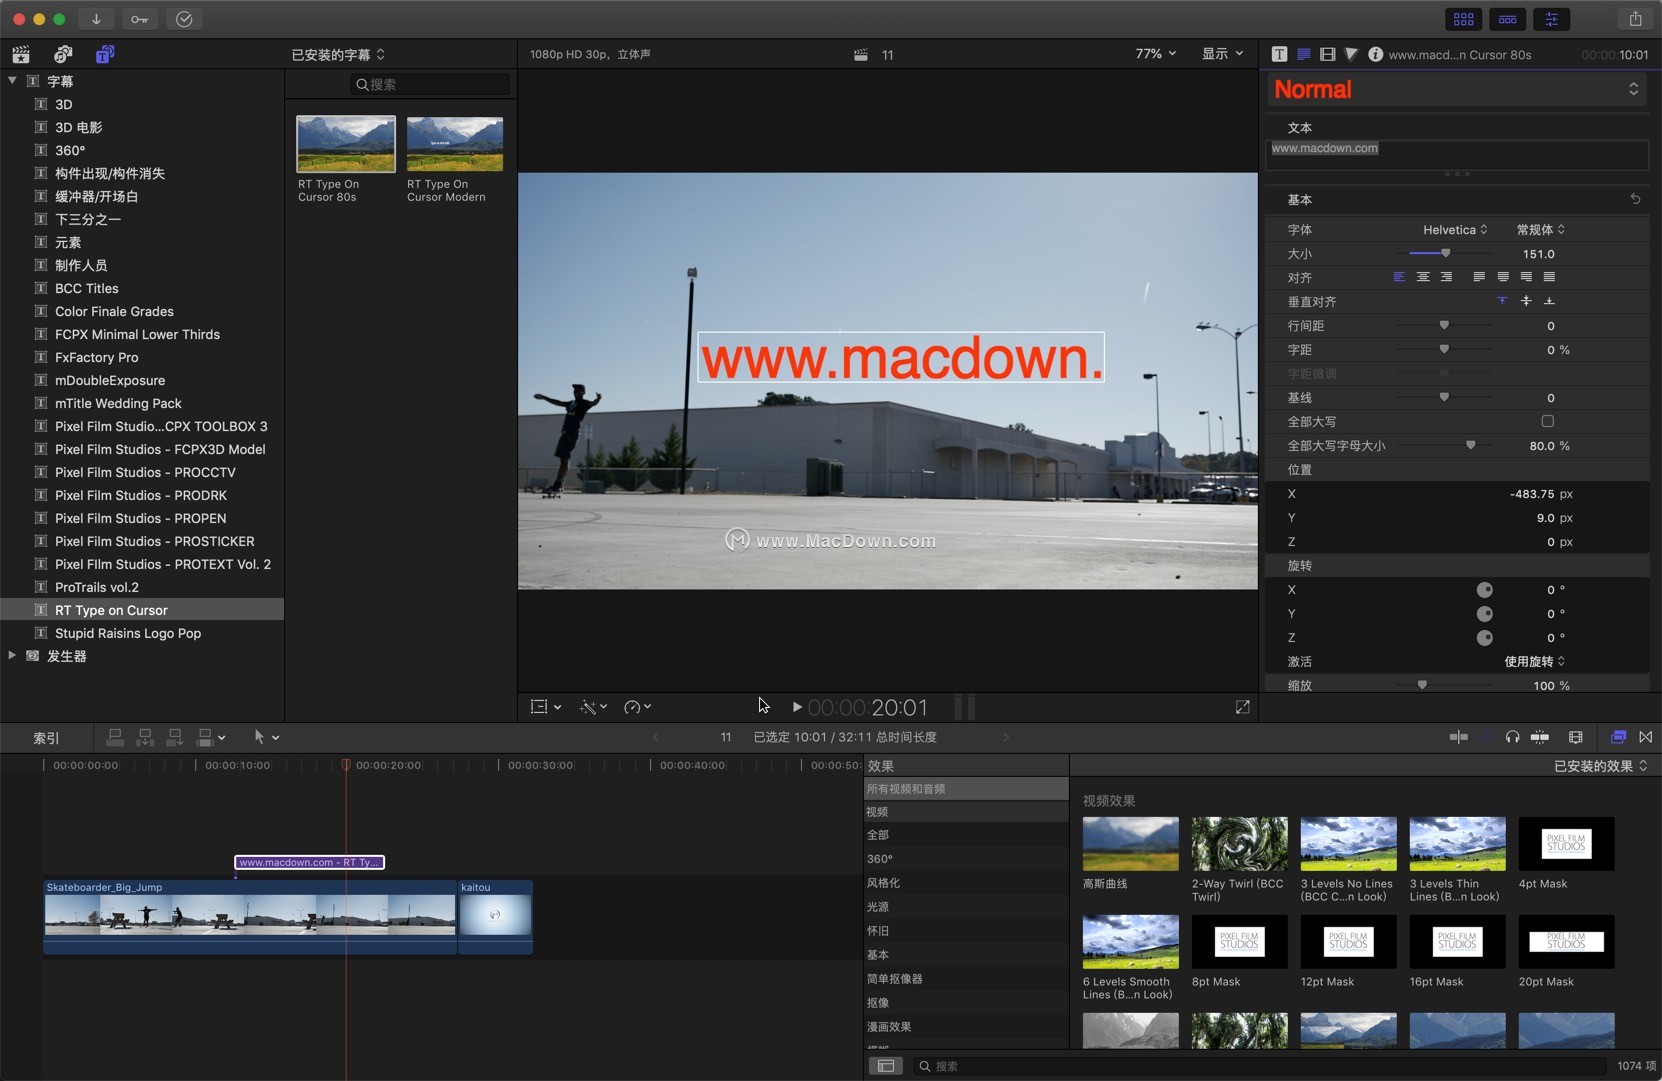Screen dimensions: 1662x1081
Task: Click the text field containing www.macdown.com
Action: [1458, 154]
